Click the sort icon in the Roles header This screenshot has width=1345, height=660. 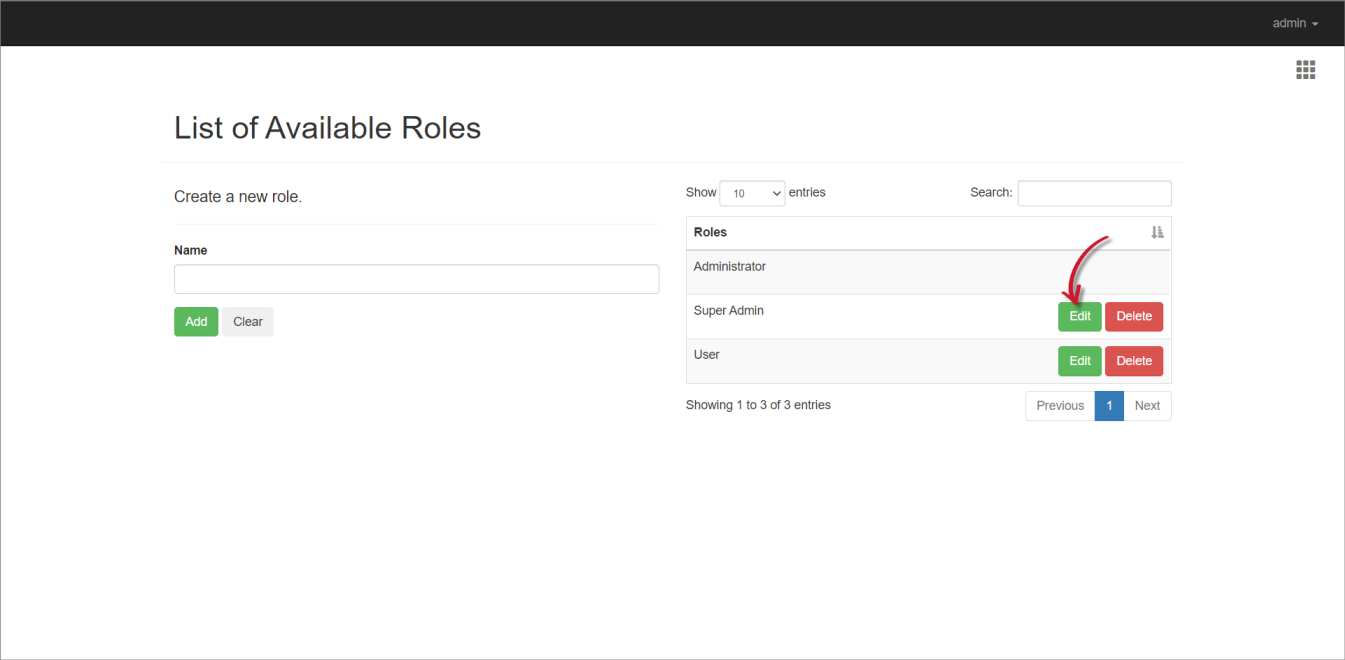coord(1157,232)
